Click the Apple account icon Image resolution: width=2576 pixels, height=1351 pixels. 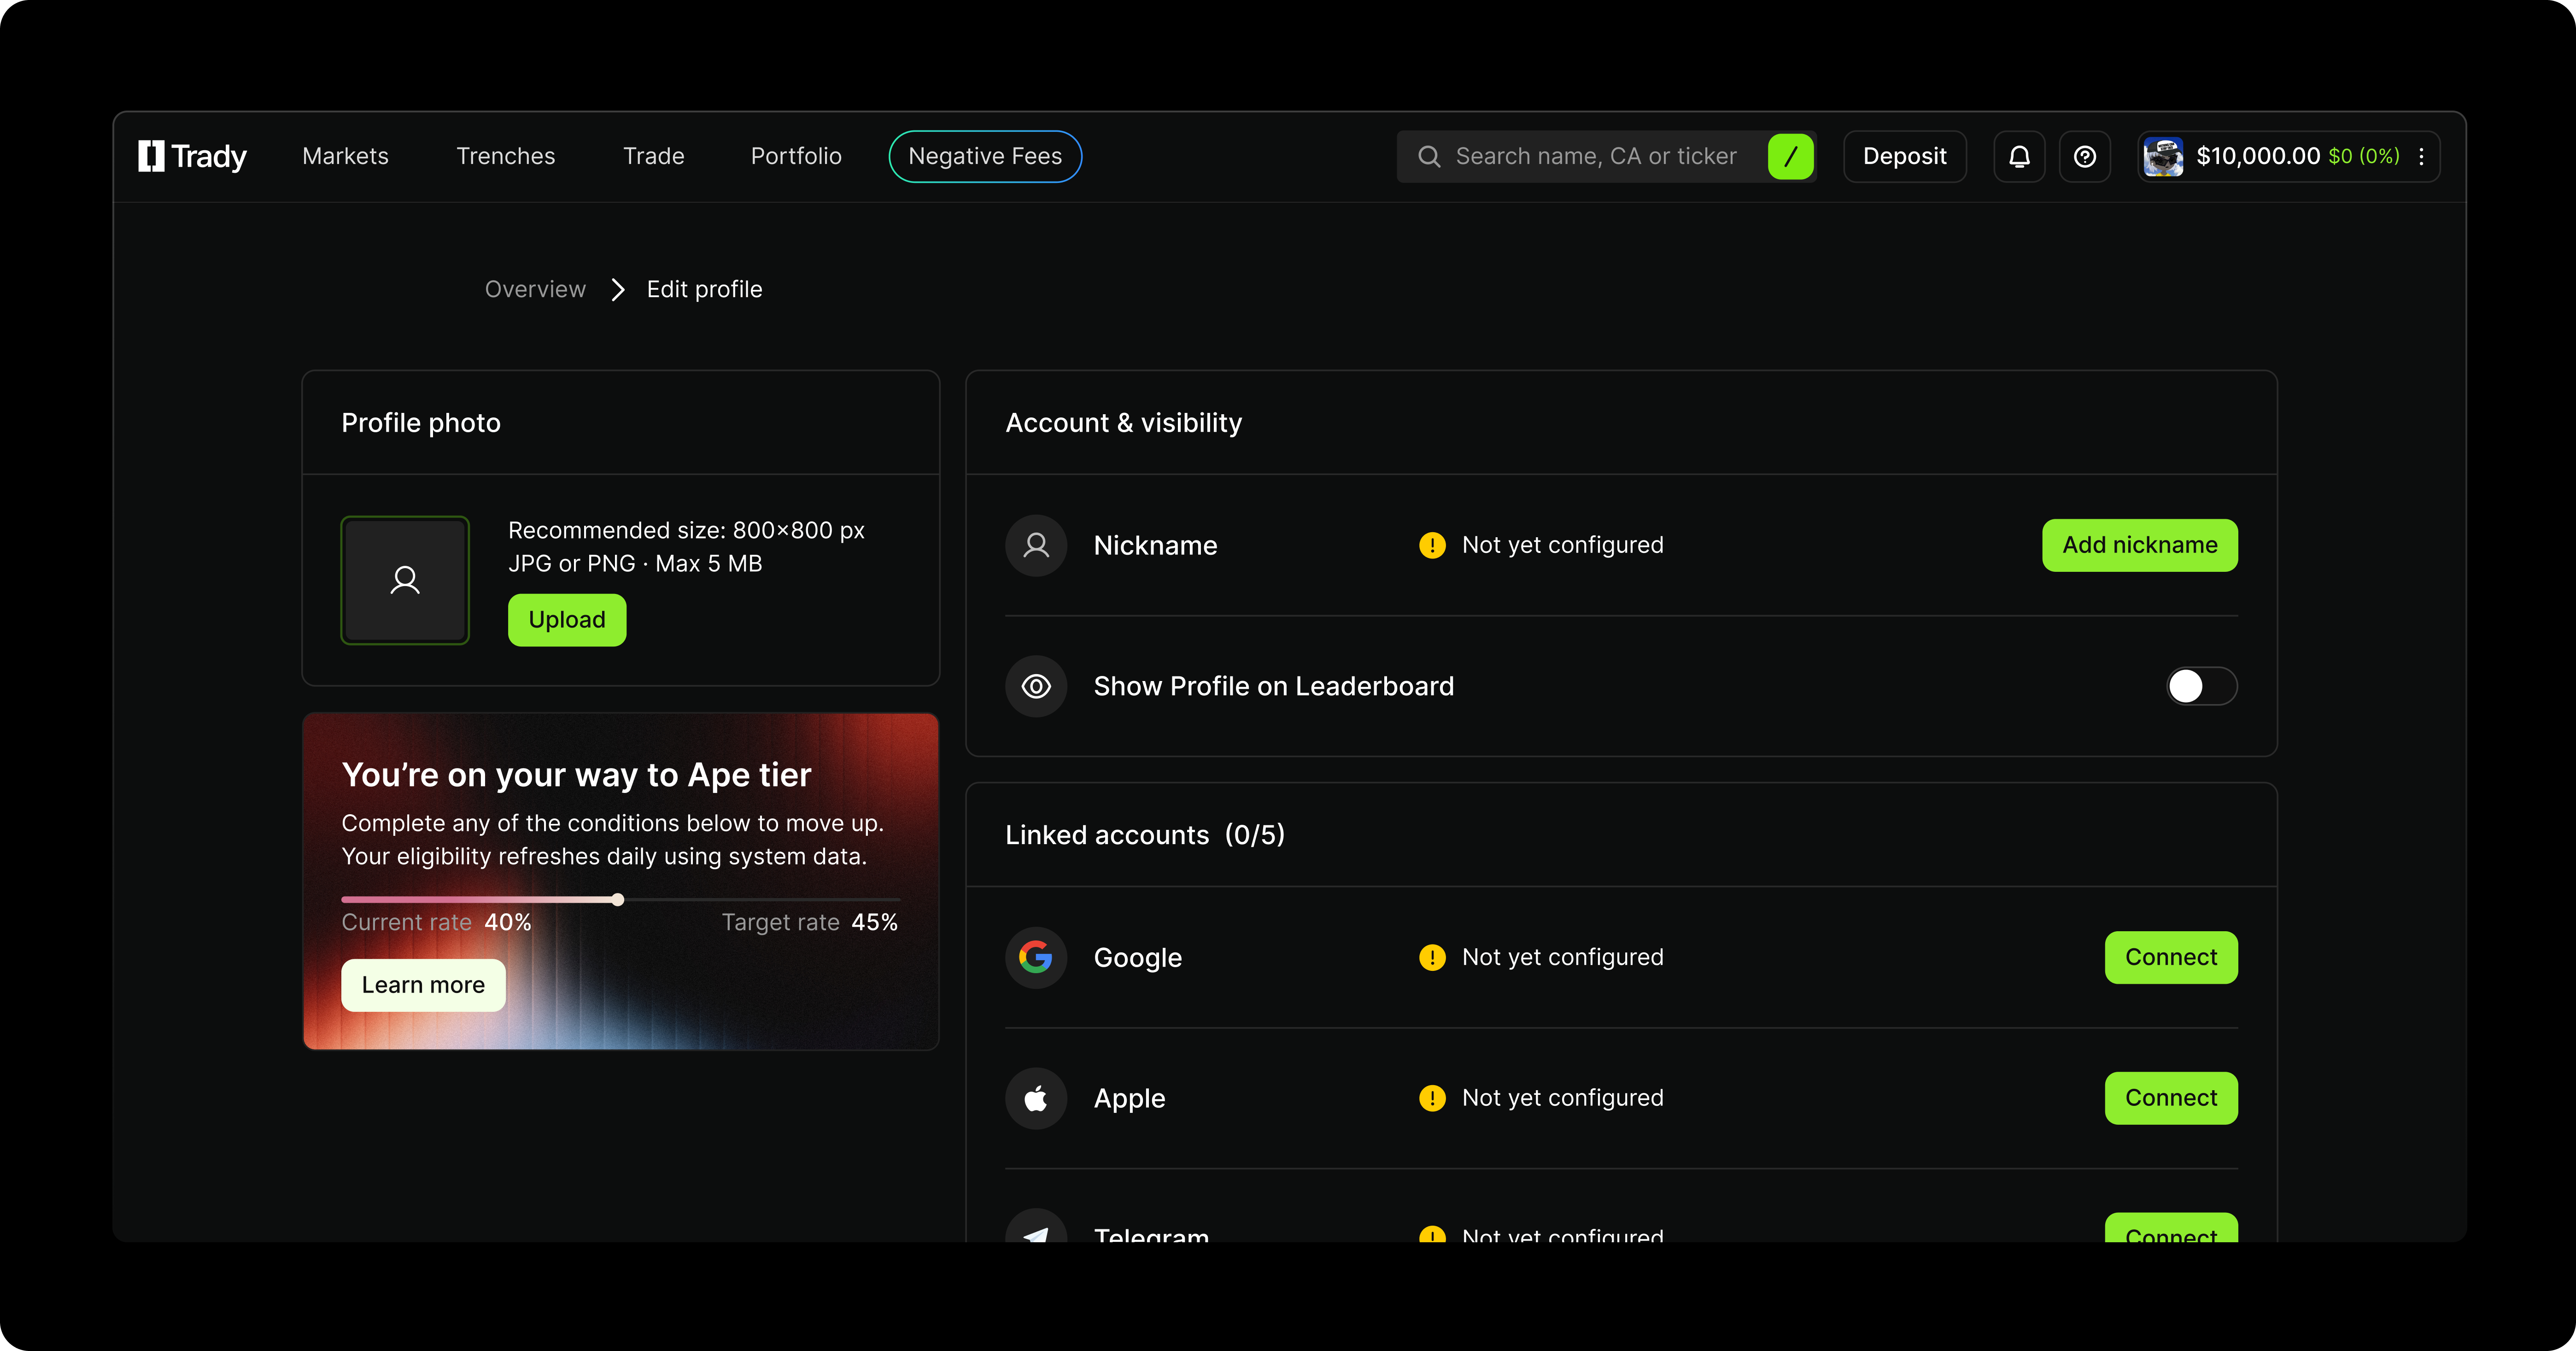point(1036,1098)
